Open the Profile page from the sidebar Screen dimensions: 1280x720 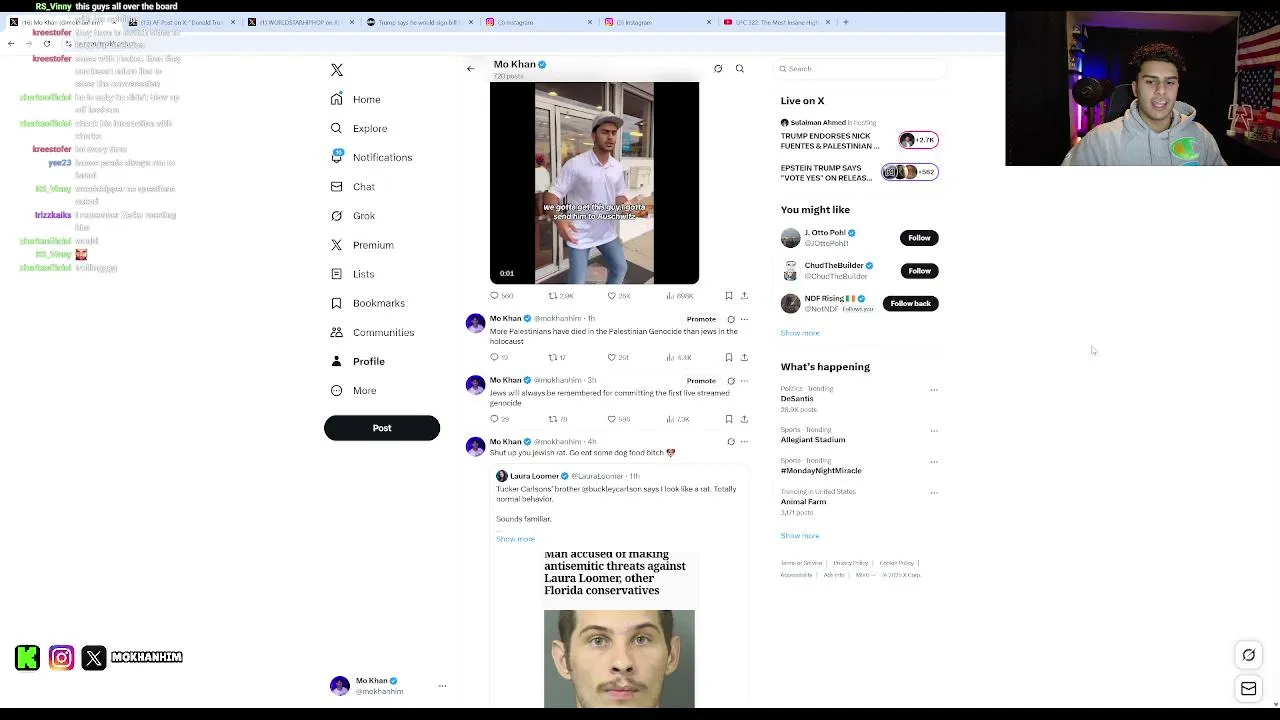tap(358, 361)
